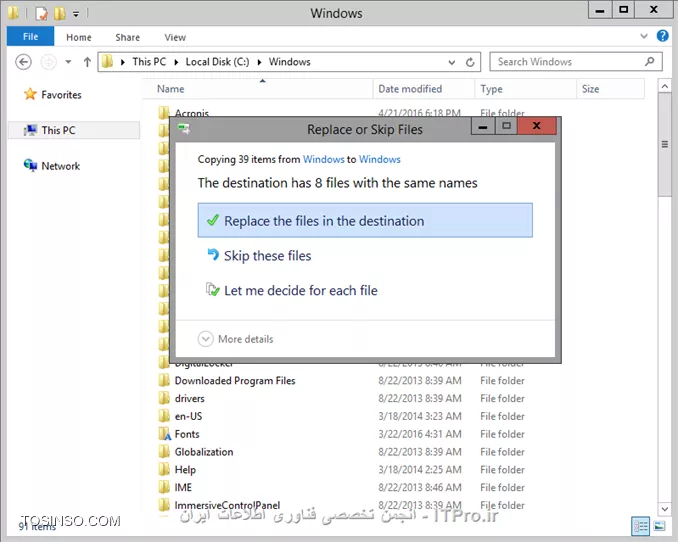Select the Downloaded Program Files folder
This screenshot has width=678, height=542.
click(235, 381)
